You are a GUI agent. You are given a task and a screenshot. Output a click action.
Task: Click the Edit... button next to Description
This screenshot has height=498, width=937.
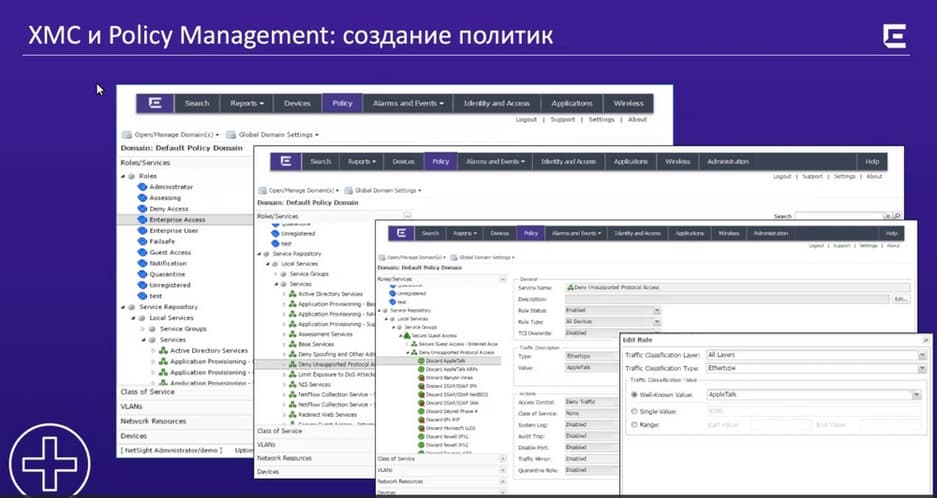tap(901, 299)
